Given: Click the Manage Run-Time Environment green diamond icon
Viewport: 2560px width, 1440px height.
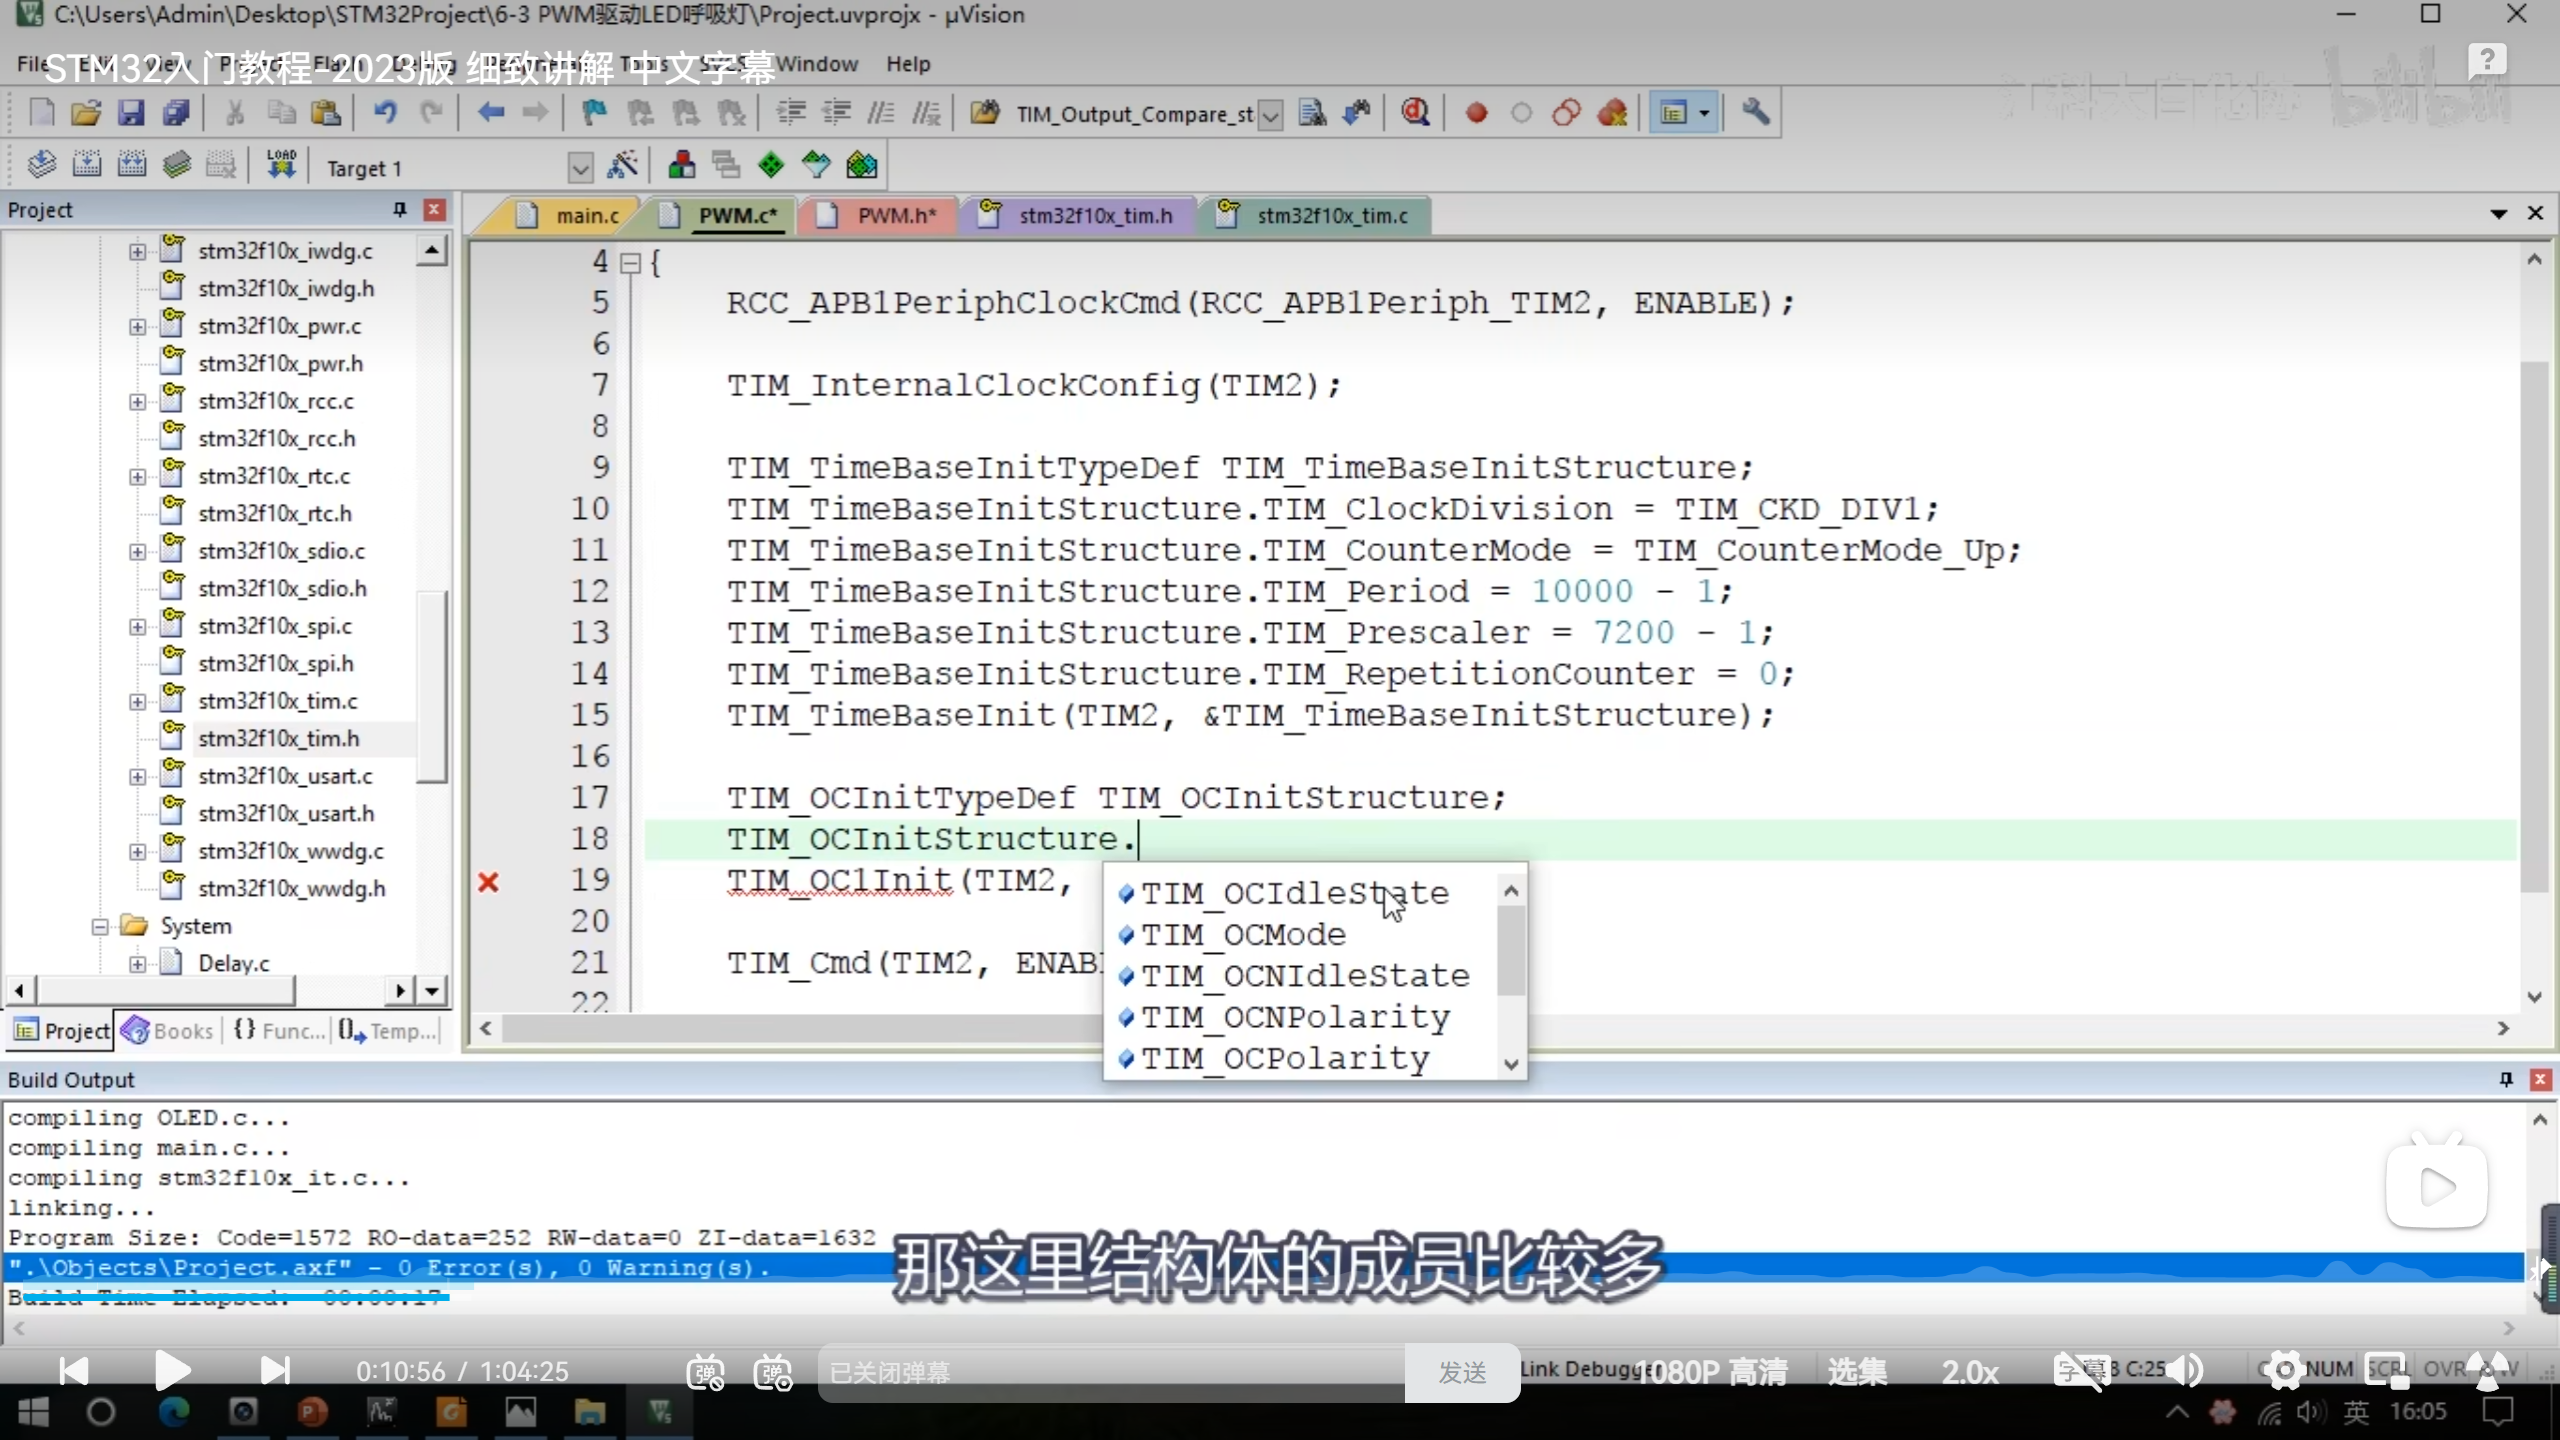Looking at the screenshot, I should click(771, 165).
